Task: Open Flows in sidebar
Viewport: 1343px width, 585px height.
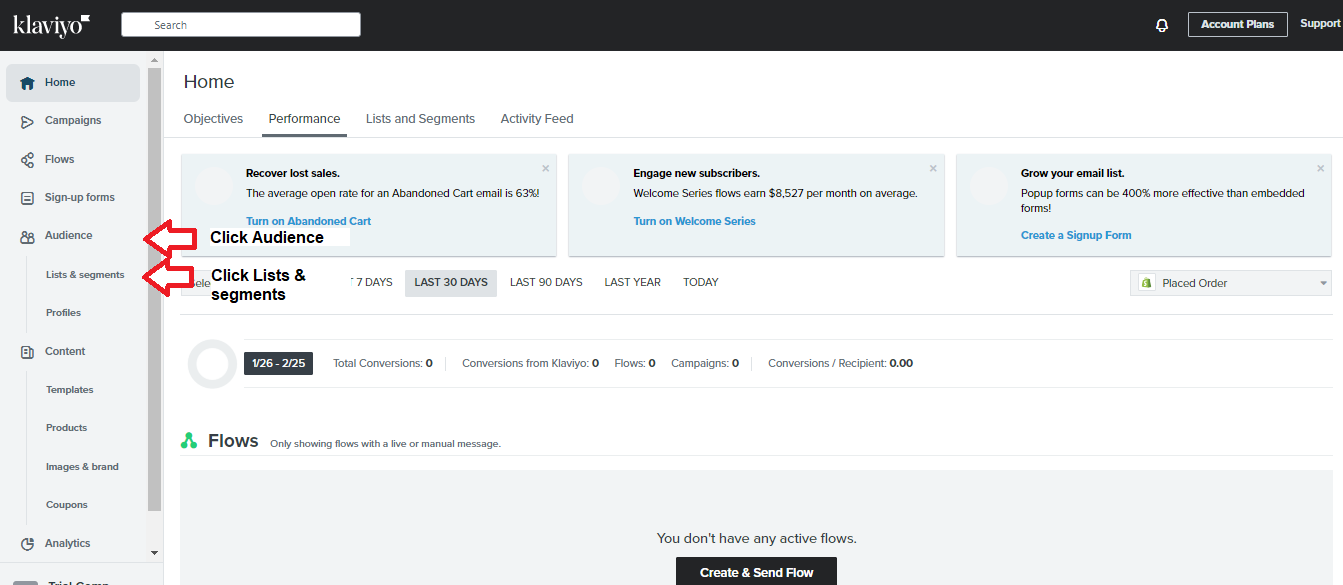Action: [x=60, y=159]
